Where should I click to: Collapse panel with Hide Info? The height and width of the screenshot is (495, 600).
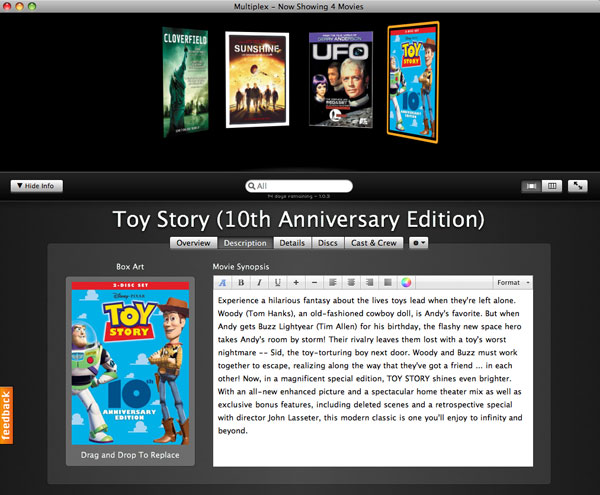click(37, 186)
